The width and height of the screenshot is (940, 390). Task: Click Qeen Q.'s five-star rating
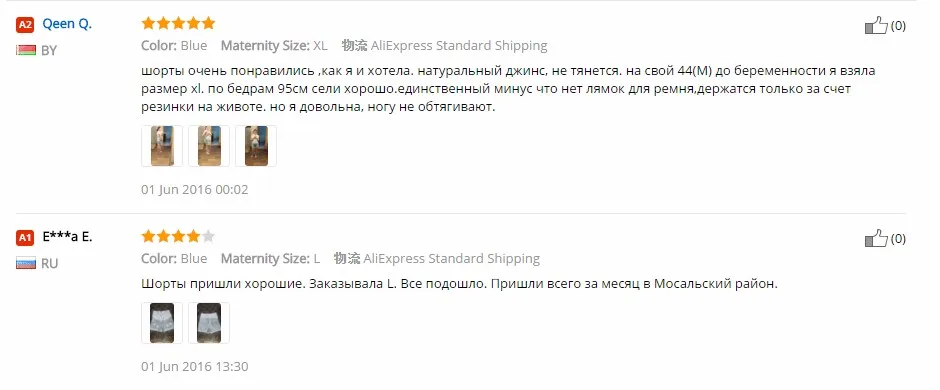(x=178, y=23)
